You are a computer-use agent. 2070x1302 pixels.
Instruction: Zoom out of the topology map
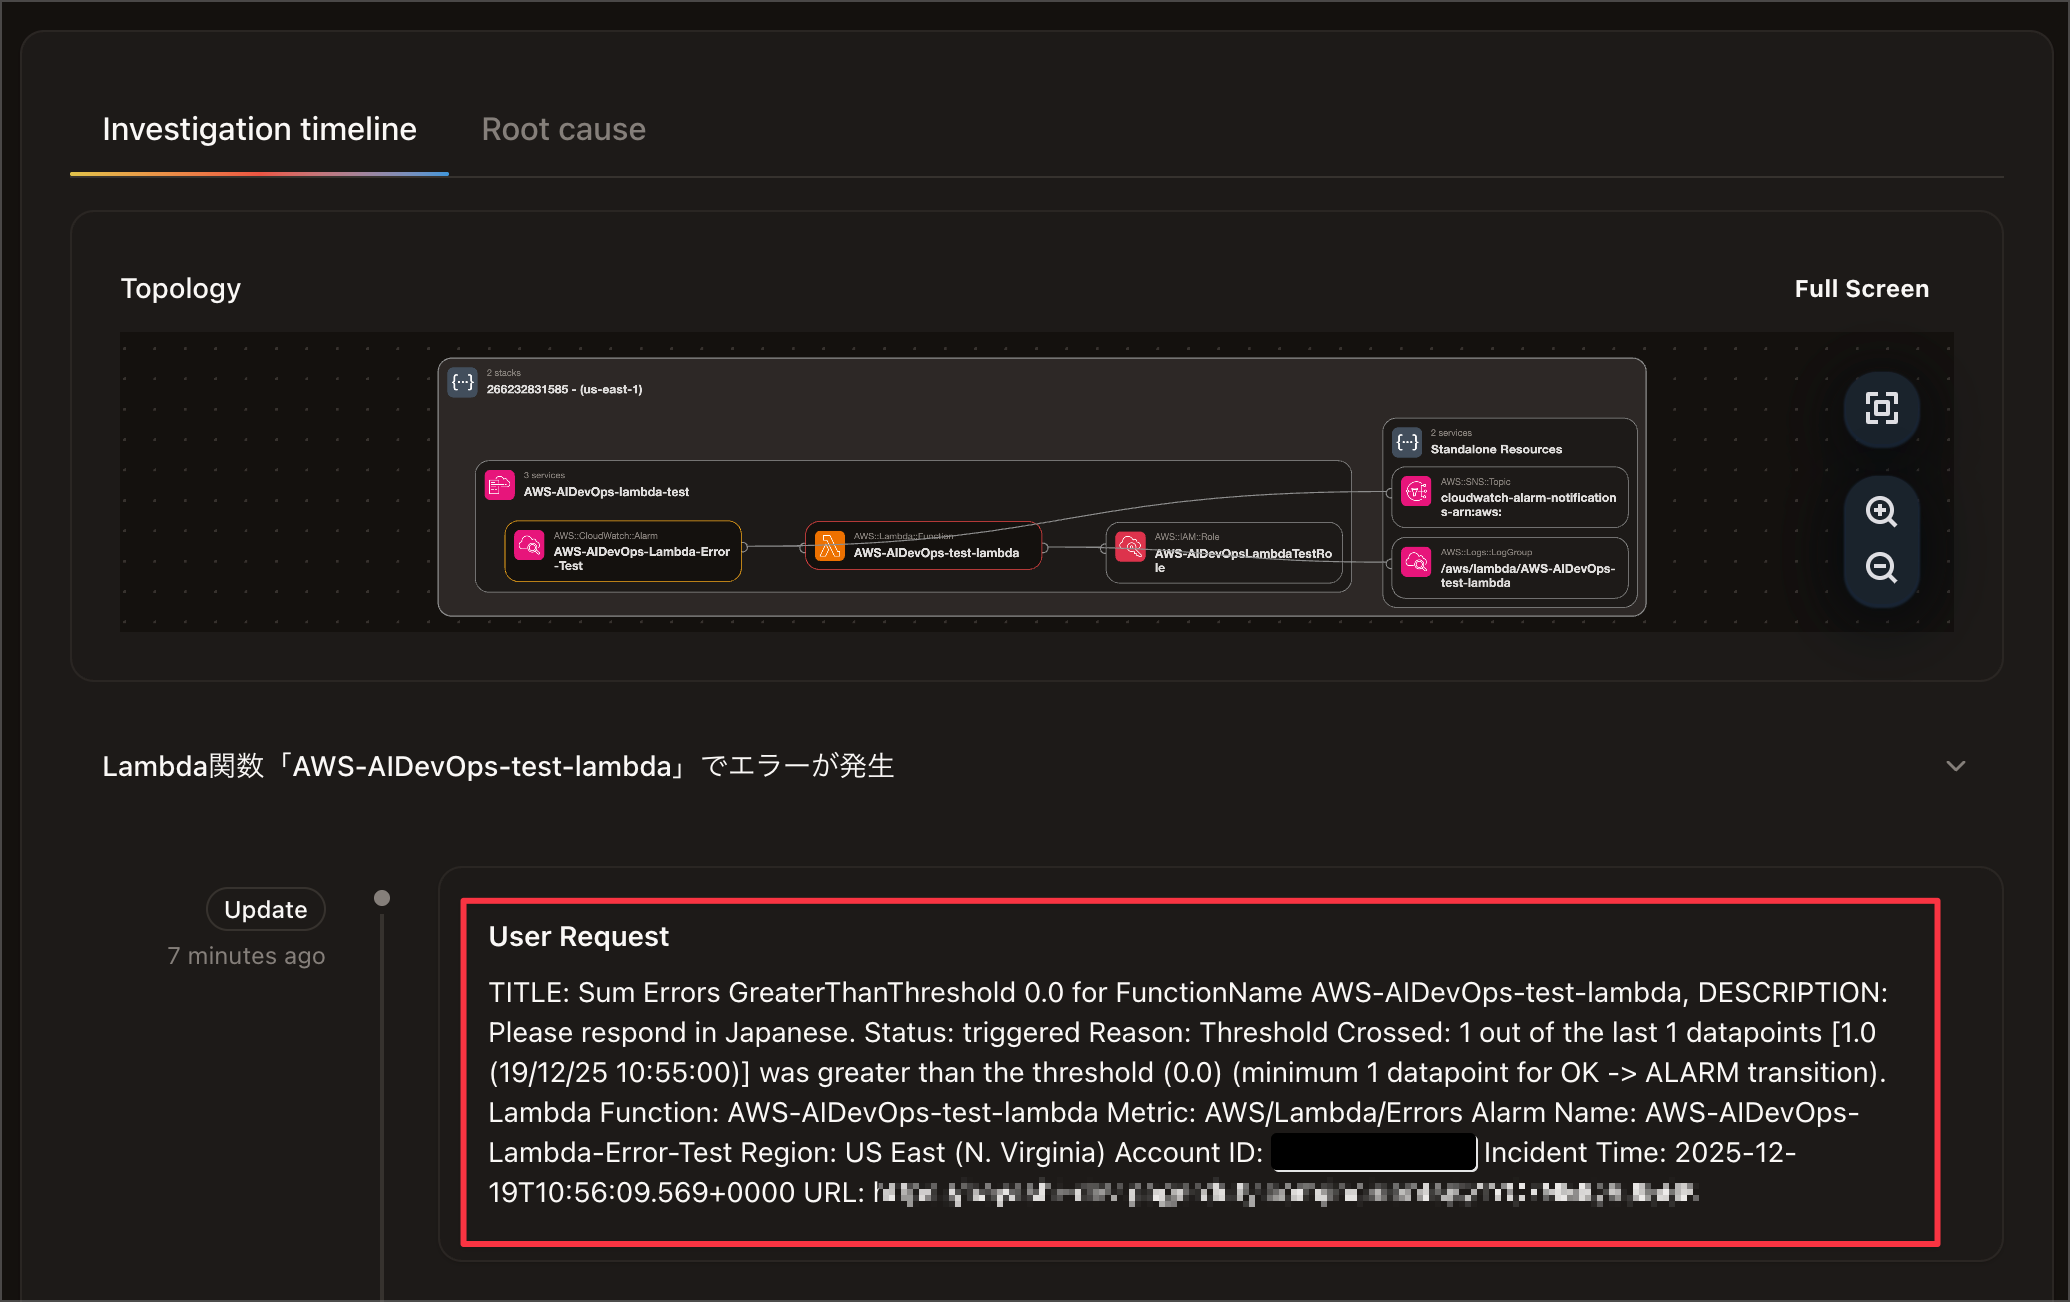point(1882,568)
